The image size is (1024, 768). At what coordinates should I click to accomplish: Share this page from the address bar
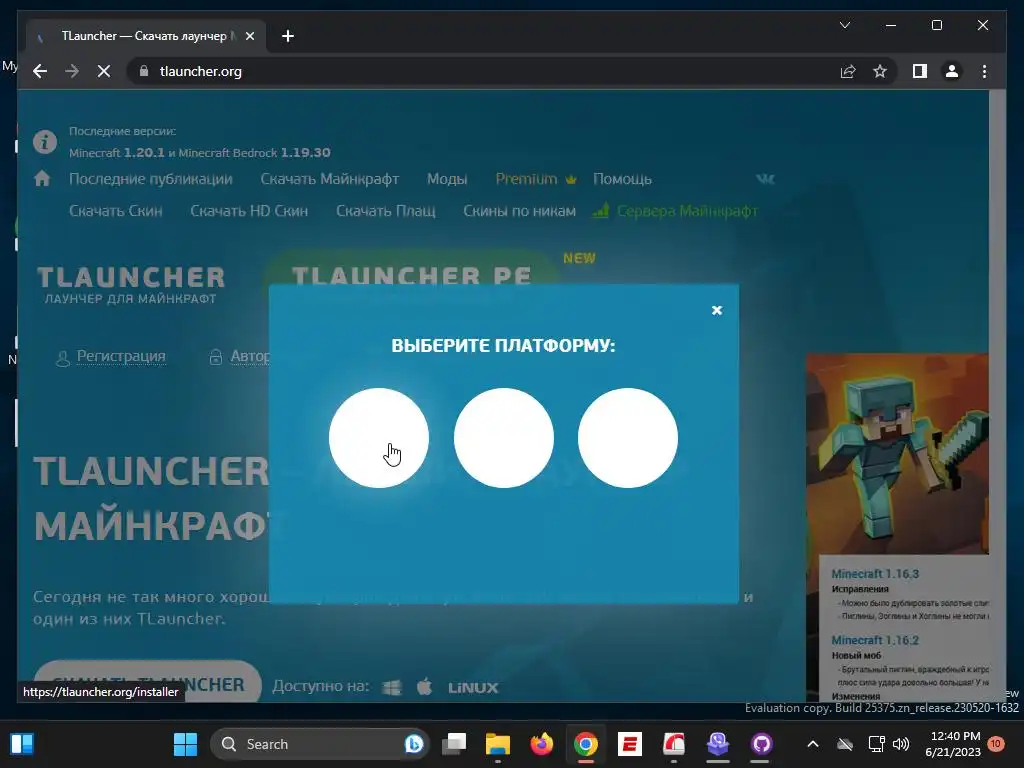click(848, 71)
